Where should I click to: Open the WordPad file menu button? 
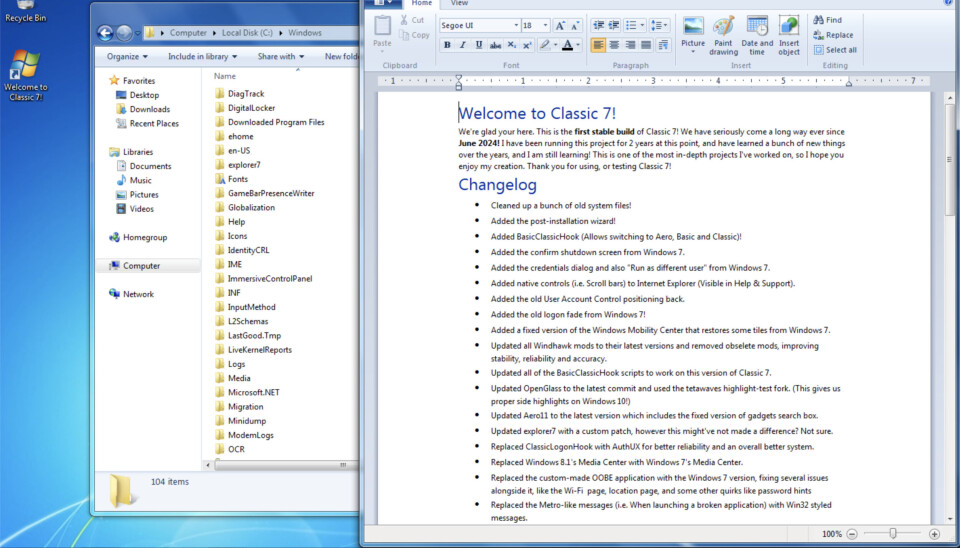point(385,3)
